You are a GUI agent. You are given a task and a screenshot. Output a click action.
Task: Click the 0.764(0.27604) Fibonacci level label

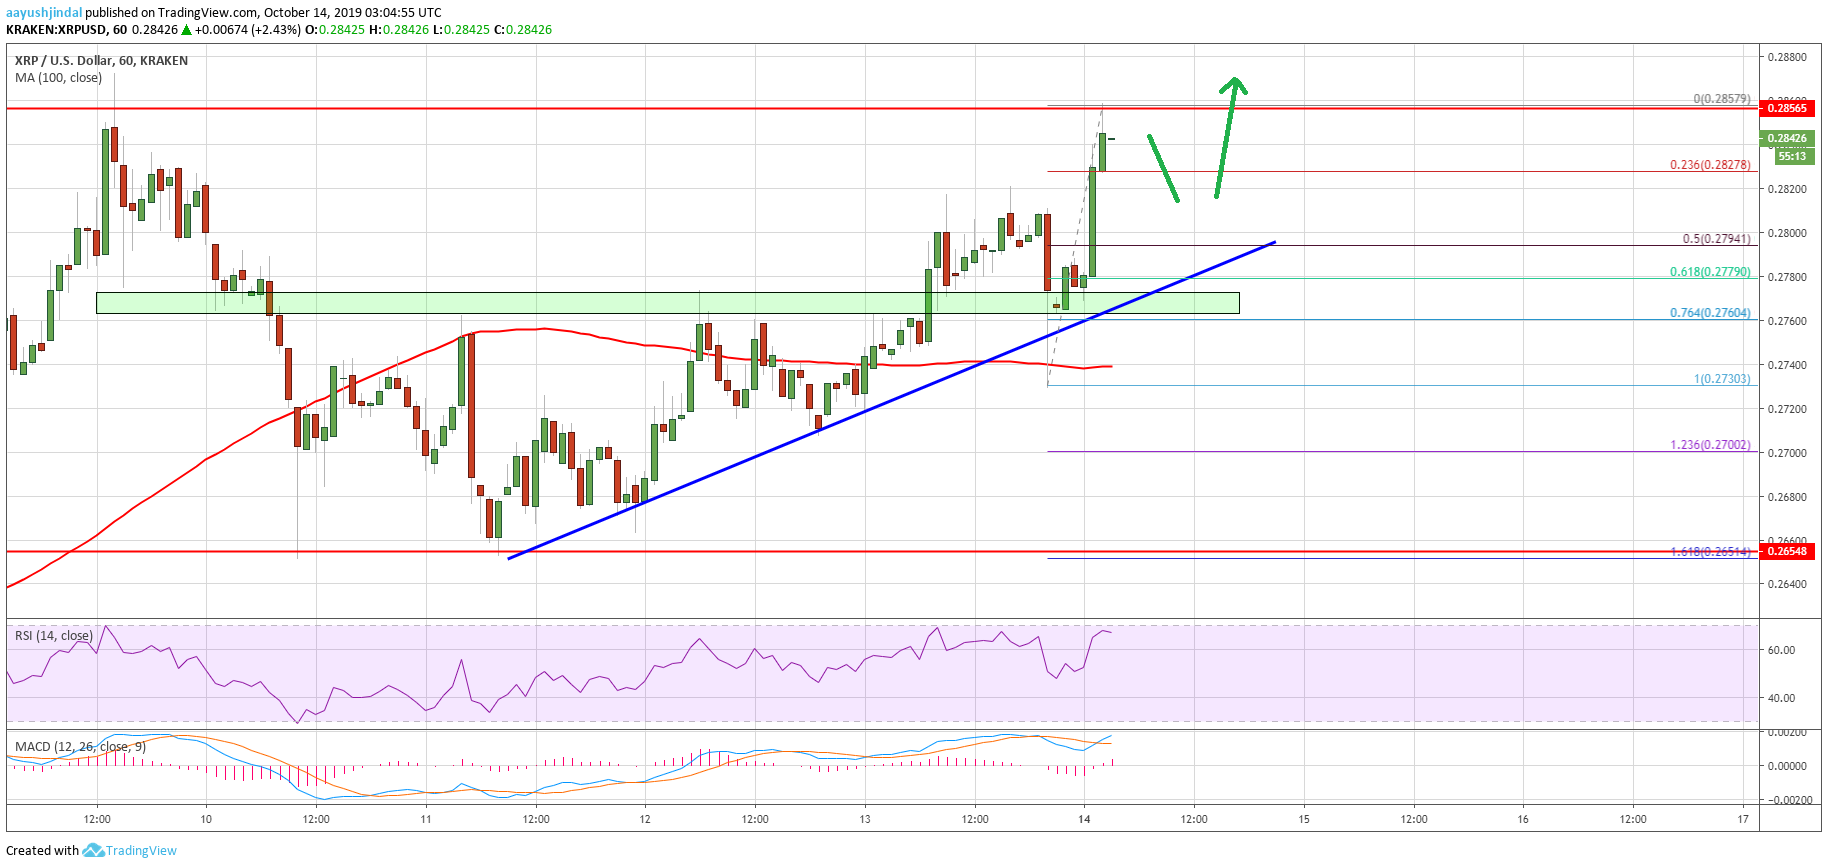1710,313
